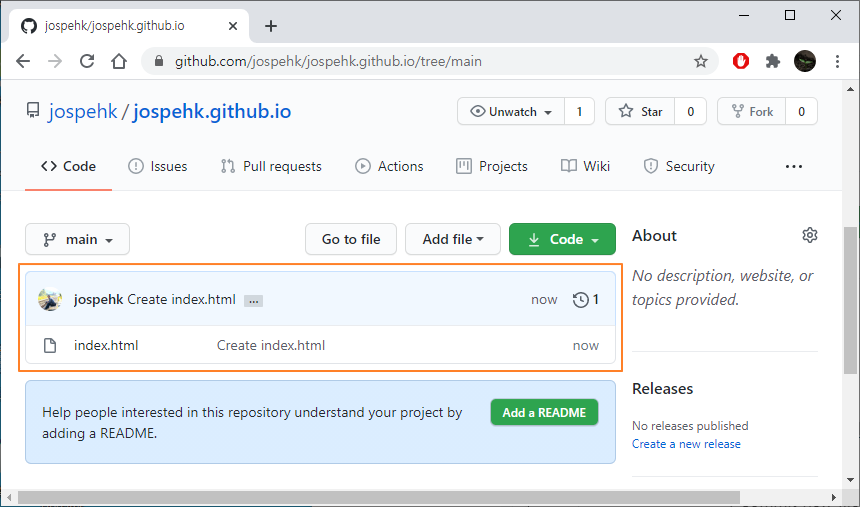860x507 pixels.
Task: View stargazers count 0
Action: tap(691, 111)
